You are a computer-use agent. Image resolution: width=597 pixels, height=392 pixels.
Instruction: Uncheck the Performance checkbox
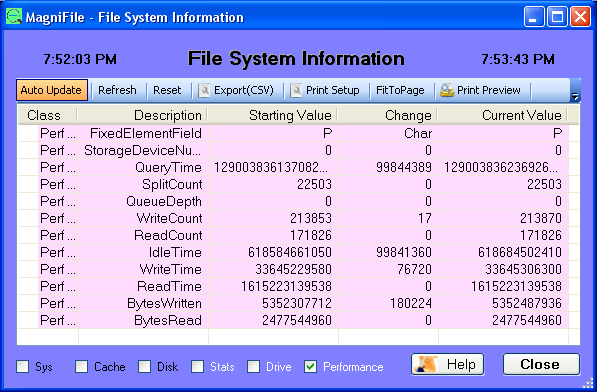click(x=310, y=367)
